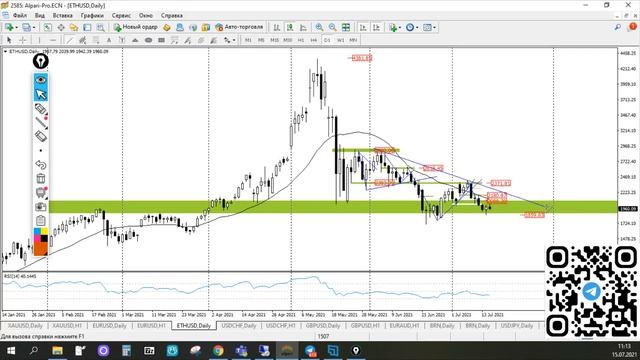Screen dimensions: 640x360
Task: Expand the profiles dropdown arrow
Action: pos(34,27)
